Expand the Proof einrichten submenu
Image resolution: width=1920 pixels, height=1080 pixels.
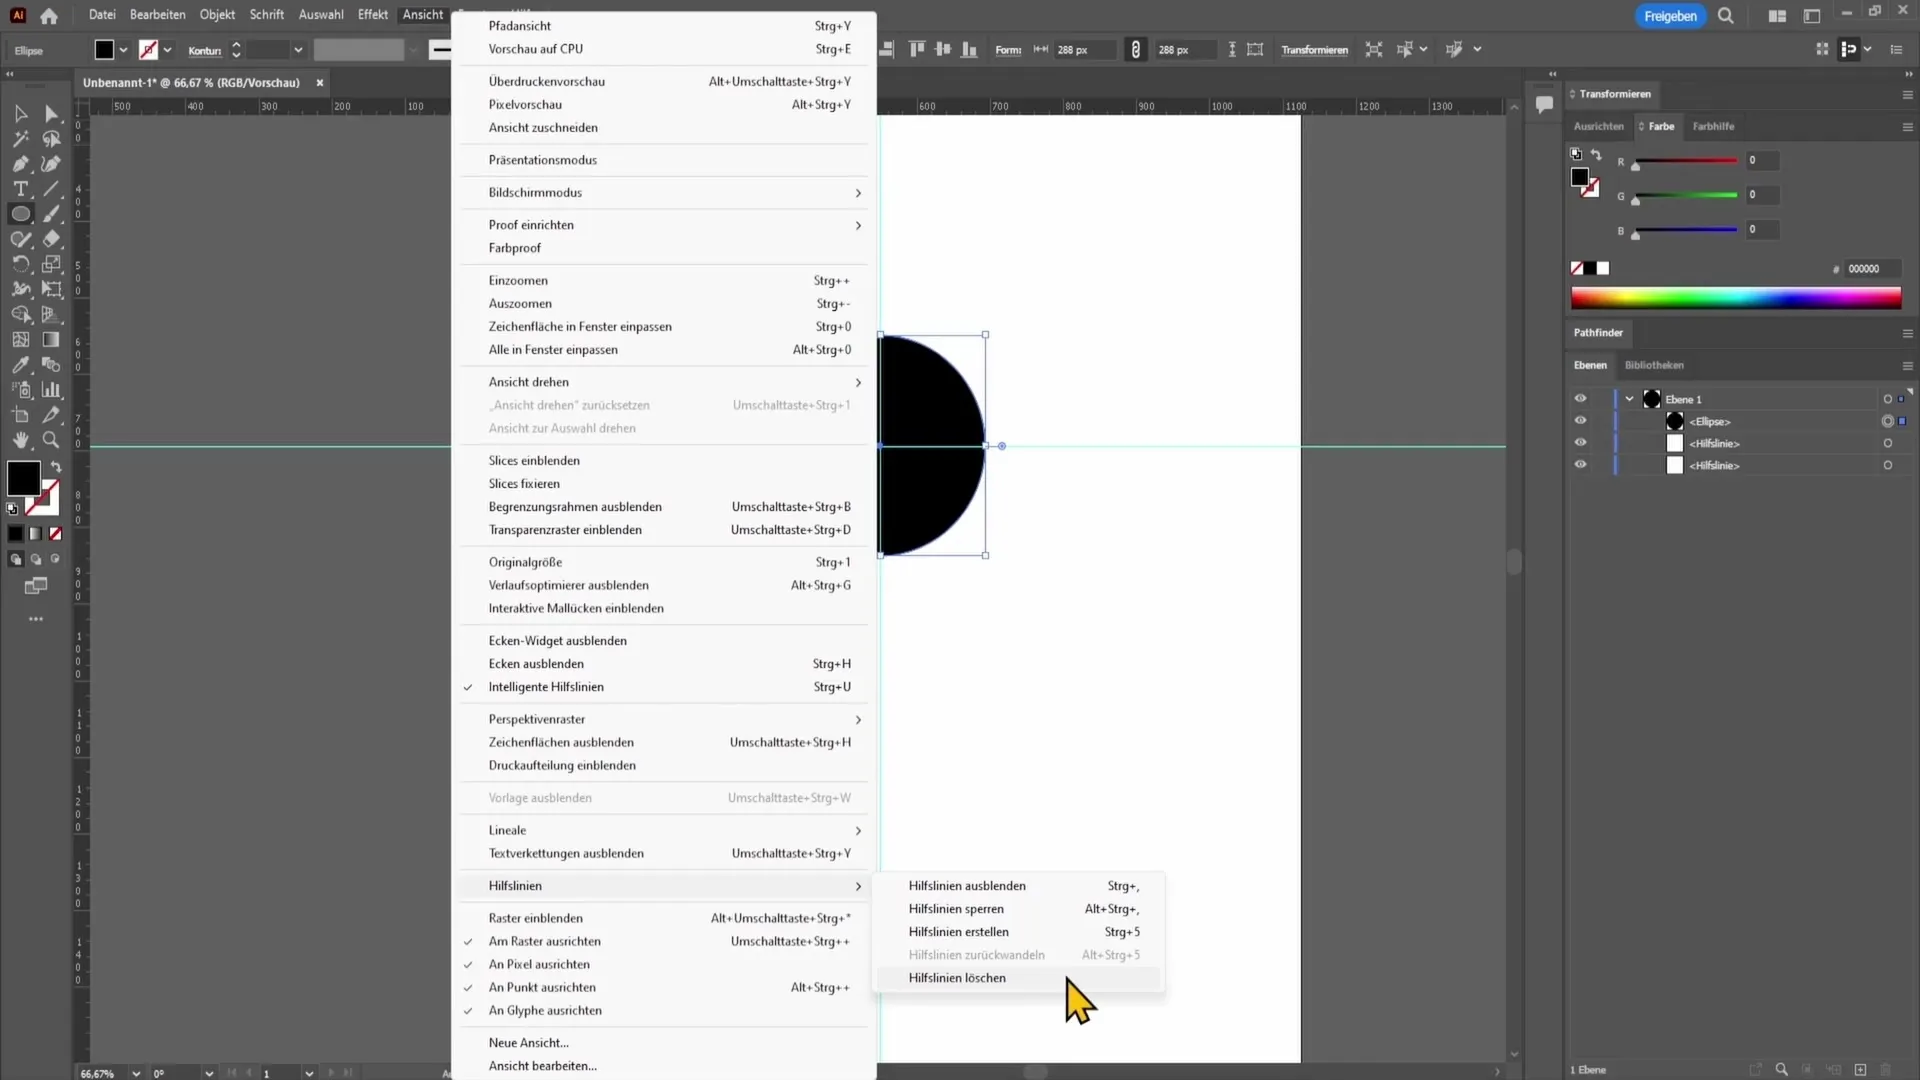[x=662, y=225]
